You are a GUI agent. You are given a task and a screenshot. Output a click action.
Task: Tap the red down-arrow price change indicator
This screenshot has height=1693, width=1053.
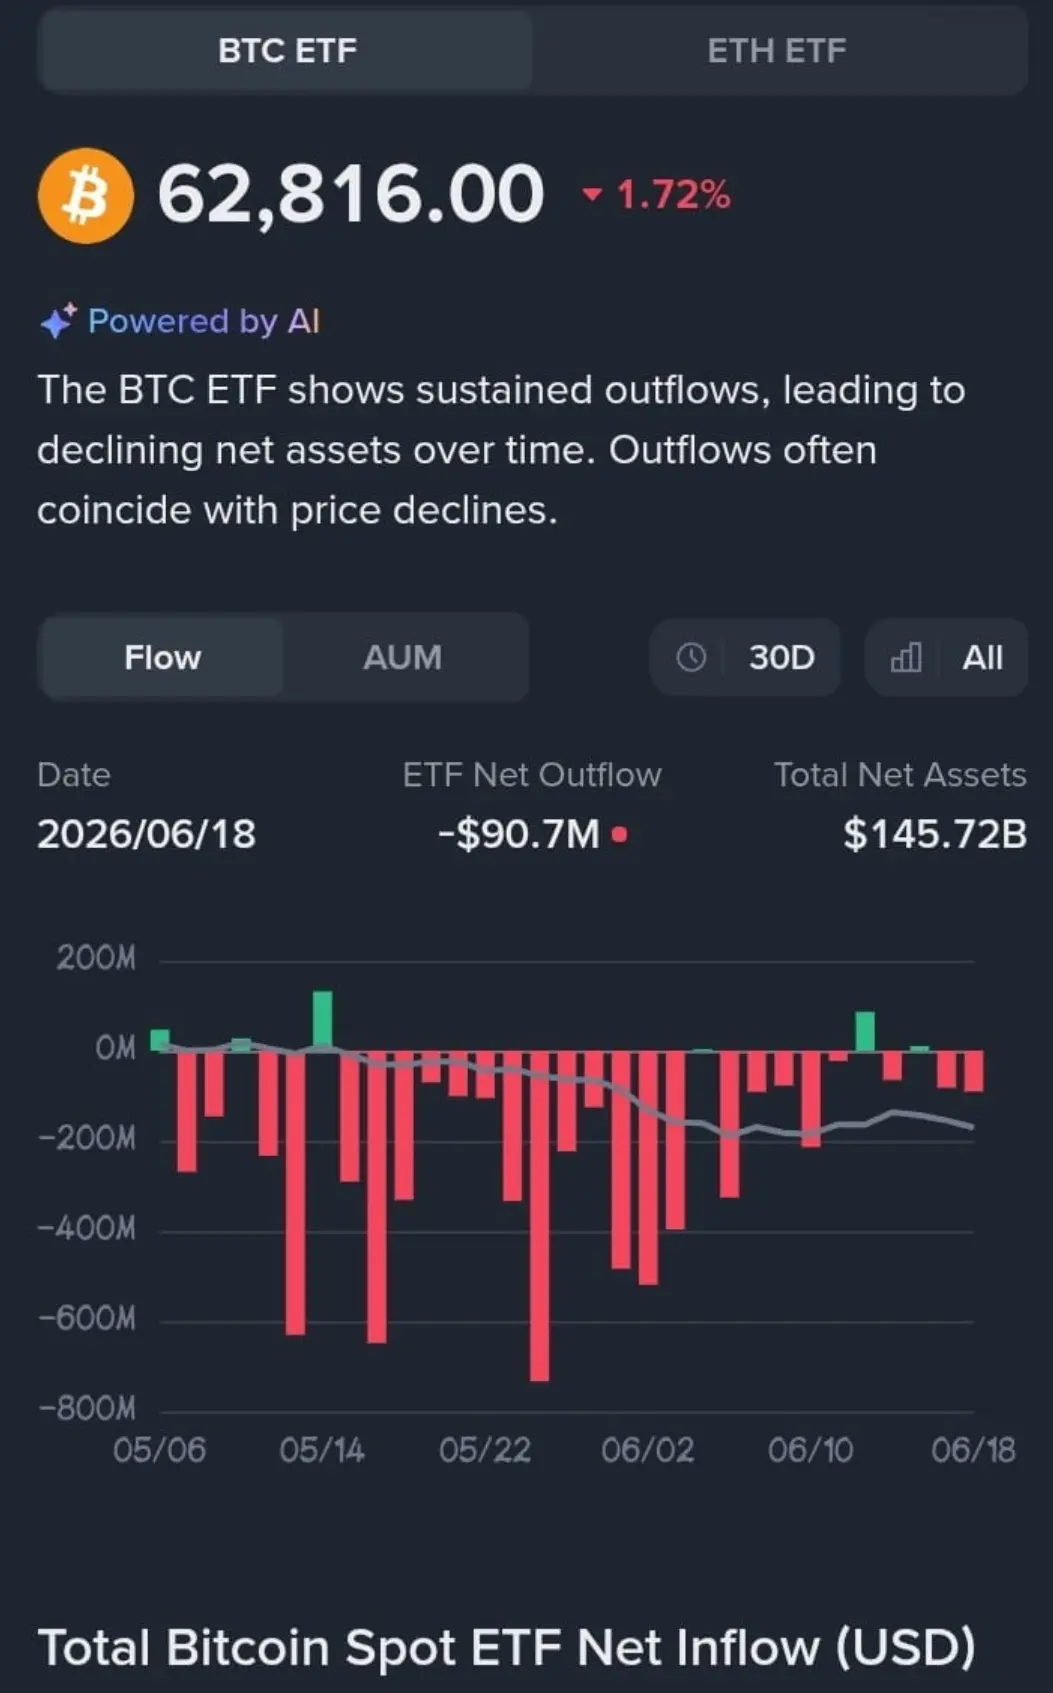point(593,194)
